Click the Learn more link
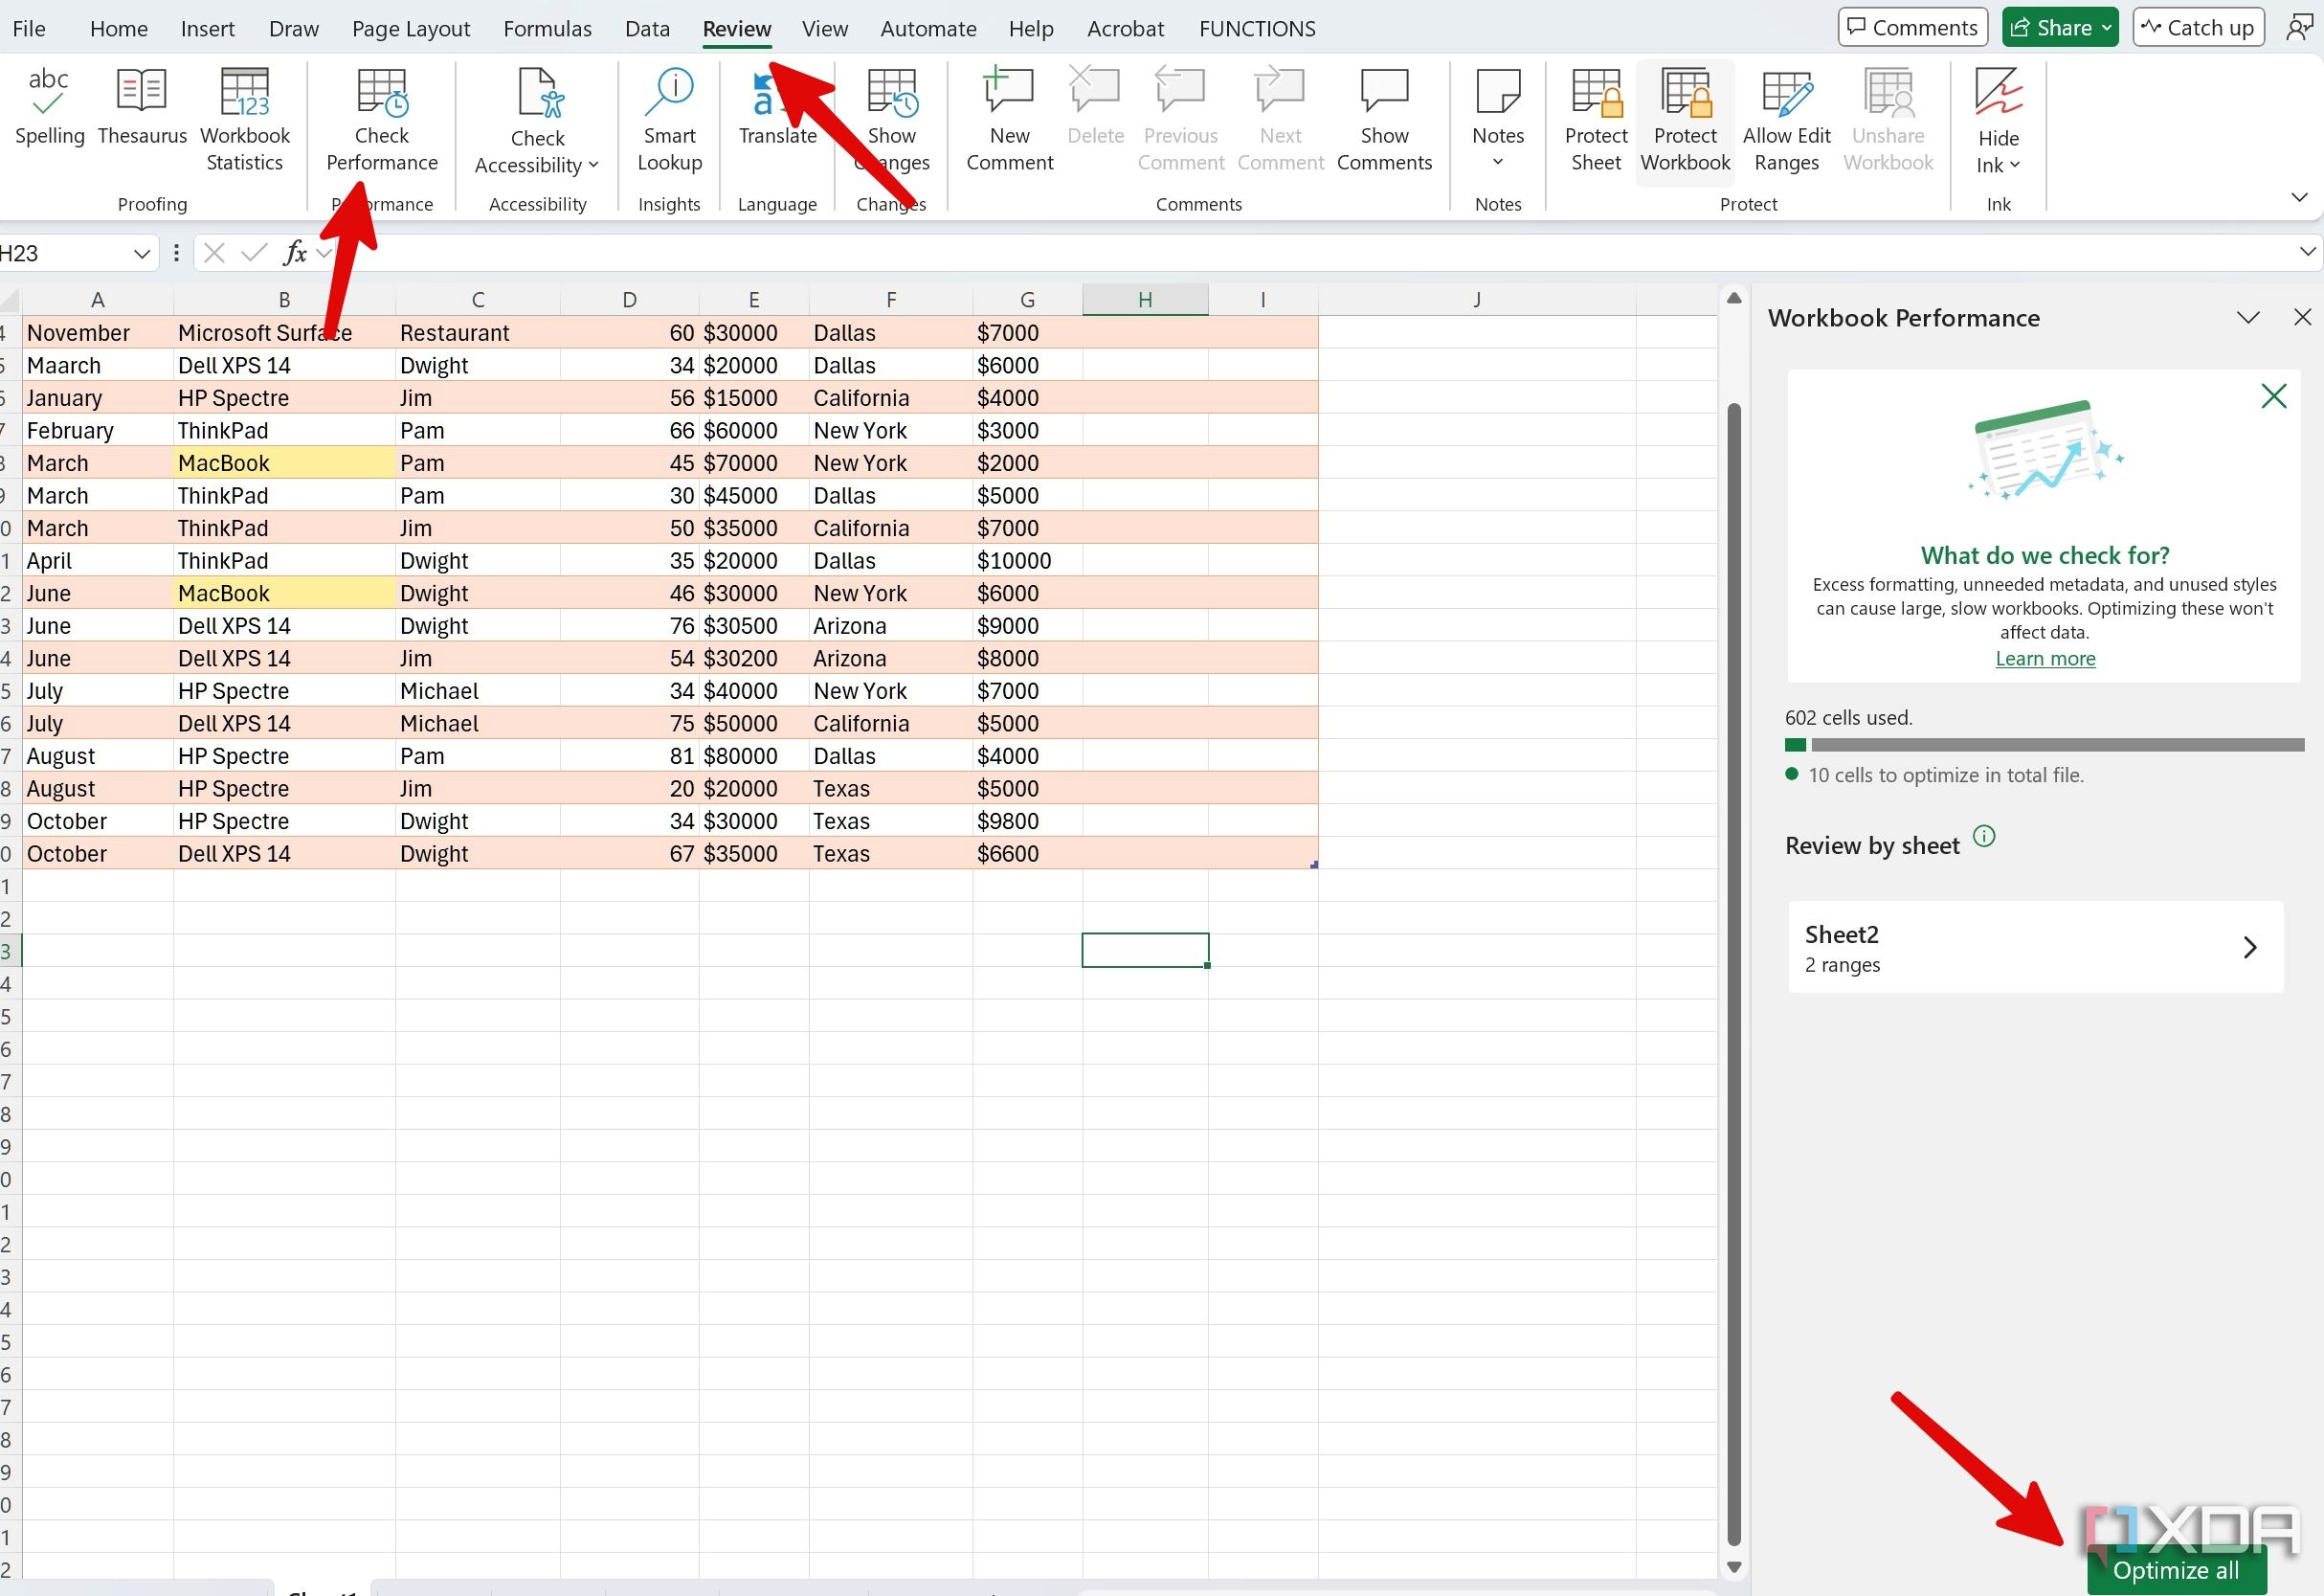This screenshot has height=1596, width=2324. (2044, 659)
